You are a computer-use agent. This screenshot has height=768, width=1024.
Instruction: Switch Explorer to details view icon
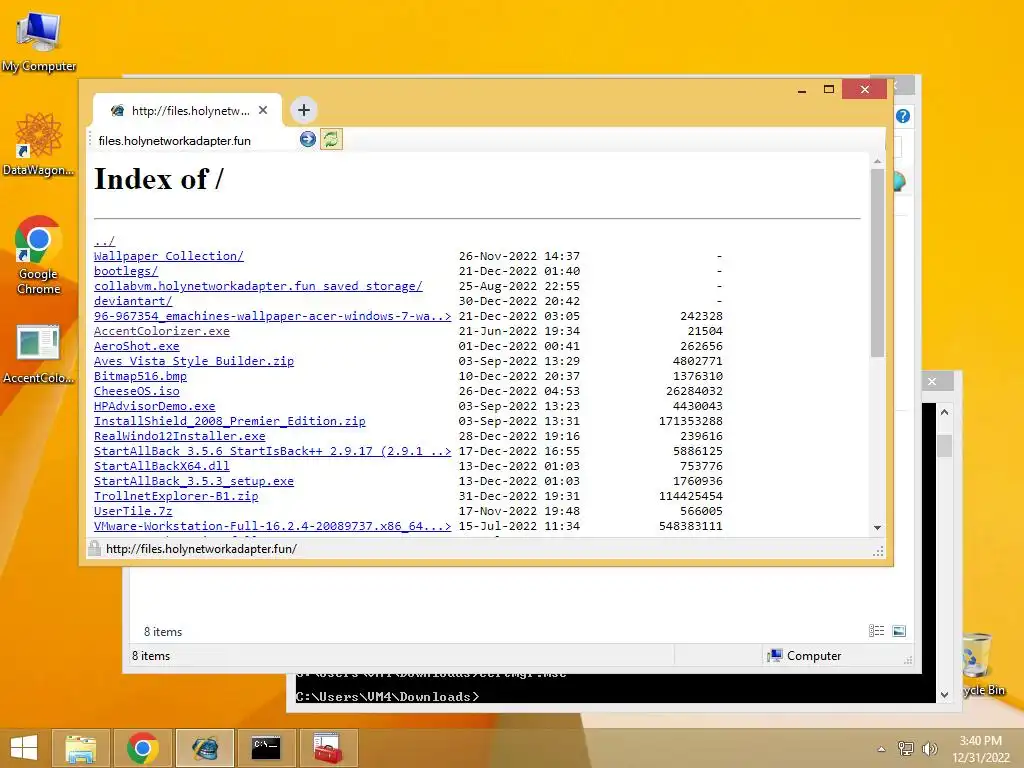pyautogui.click(x=876, y=630)
